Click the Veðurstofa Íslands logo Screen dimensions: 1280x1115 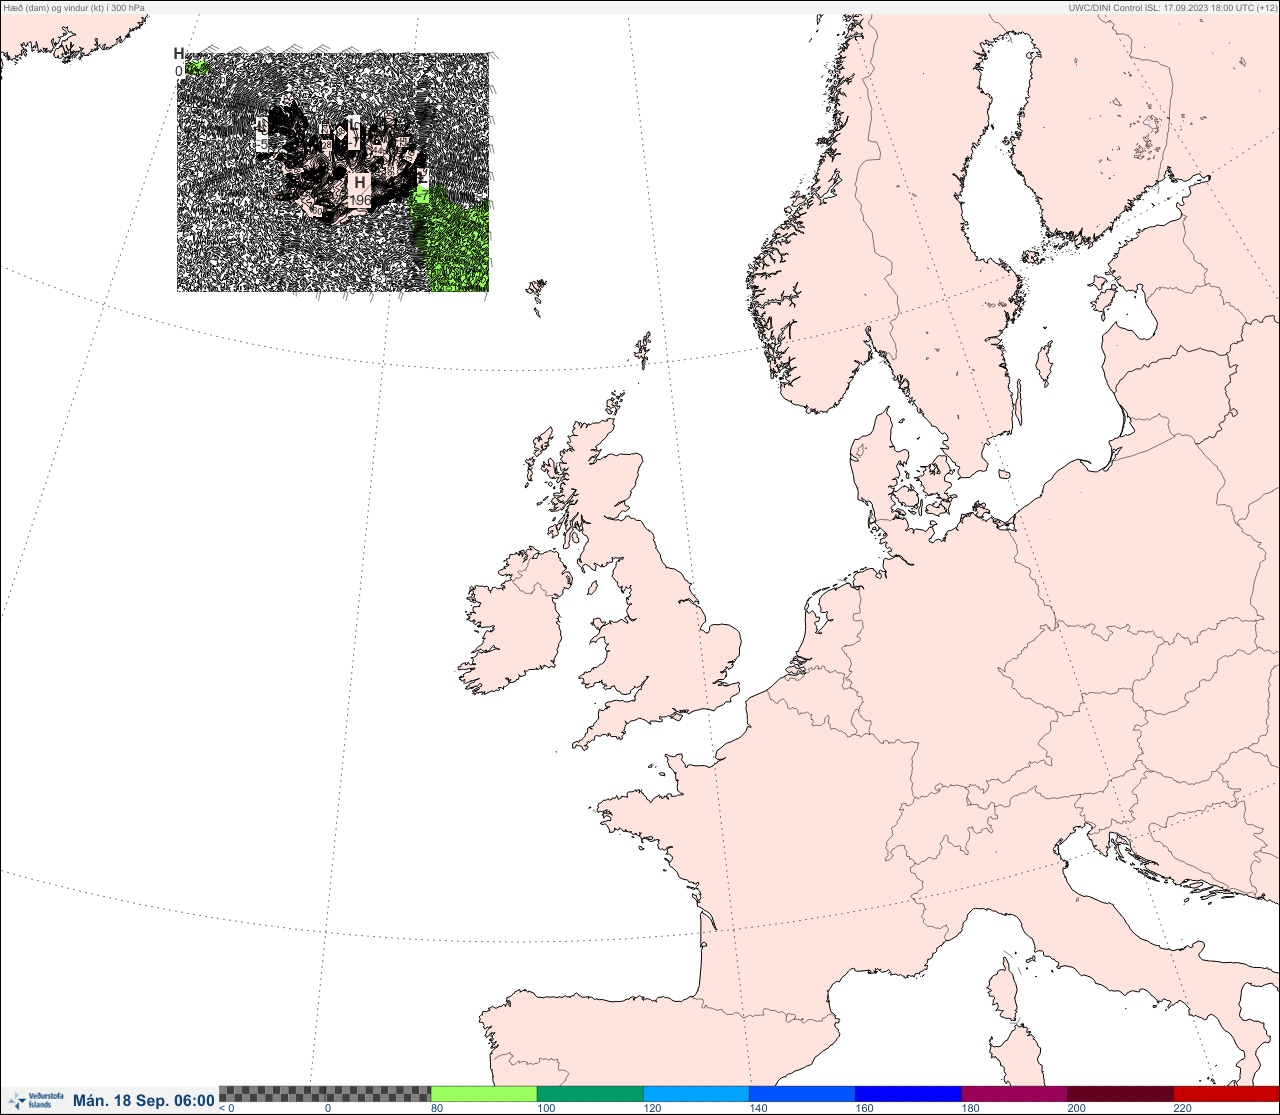(34, 1100)
